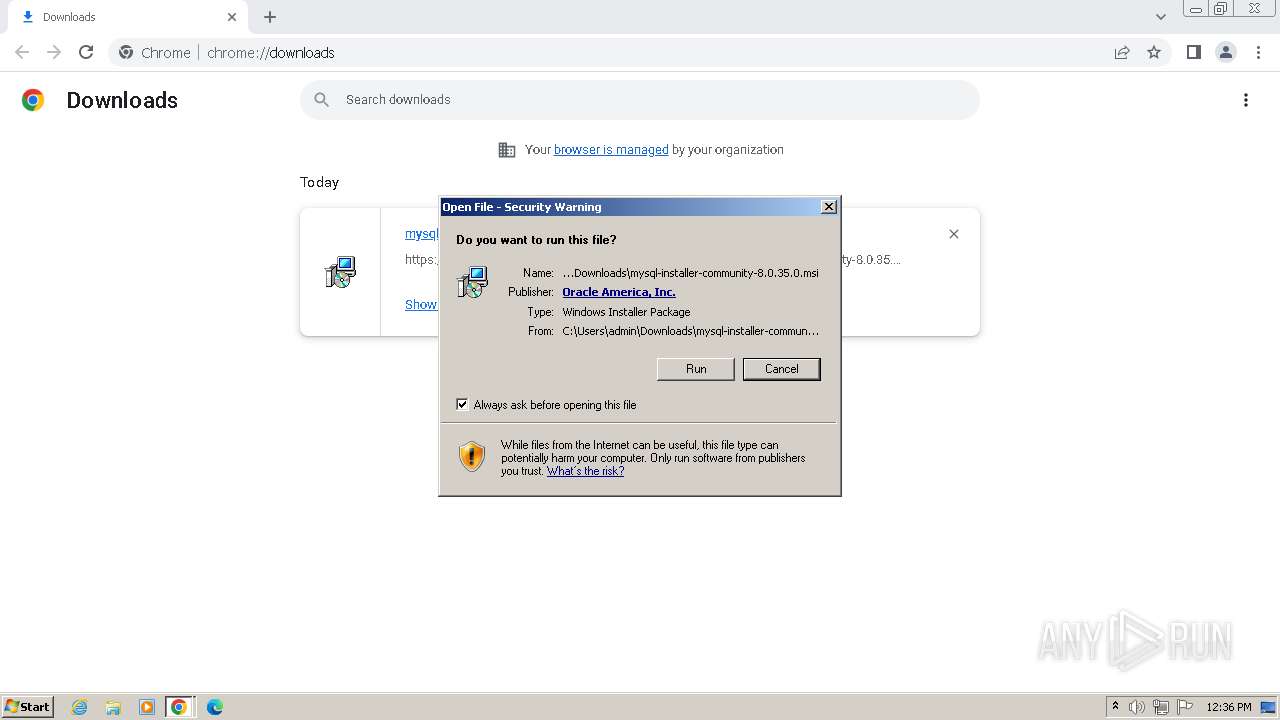Close the Security Warning dialog with X

828,207
